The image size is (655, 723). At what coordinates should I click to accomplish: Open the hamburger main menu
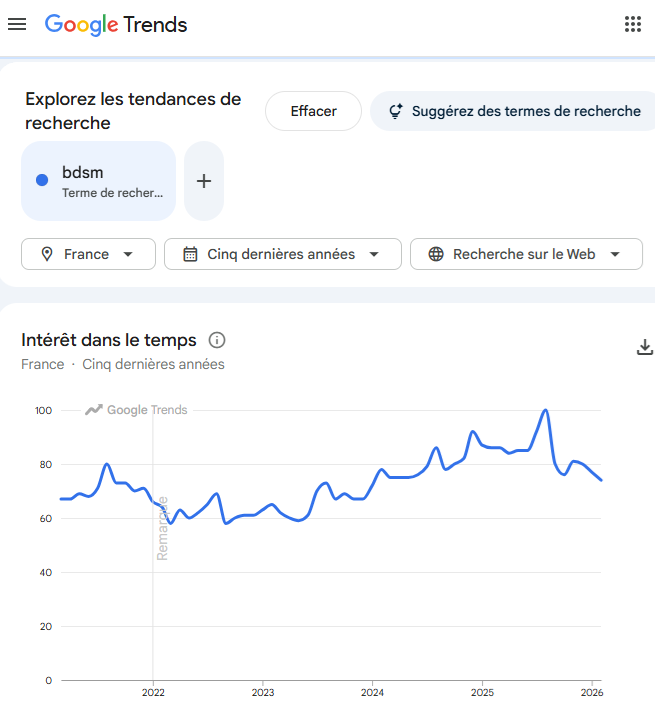[x=17, y=24]
